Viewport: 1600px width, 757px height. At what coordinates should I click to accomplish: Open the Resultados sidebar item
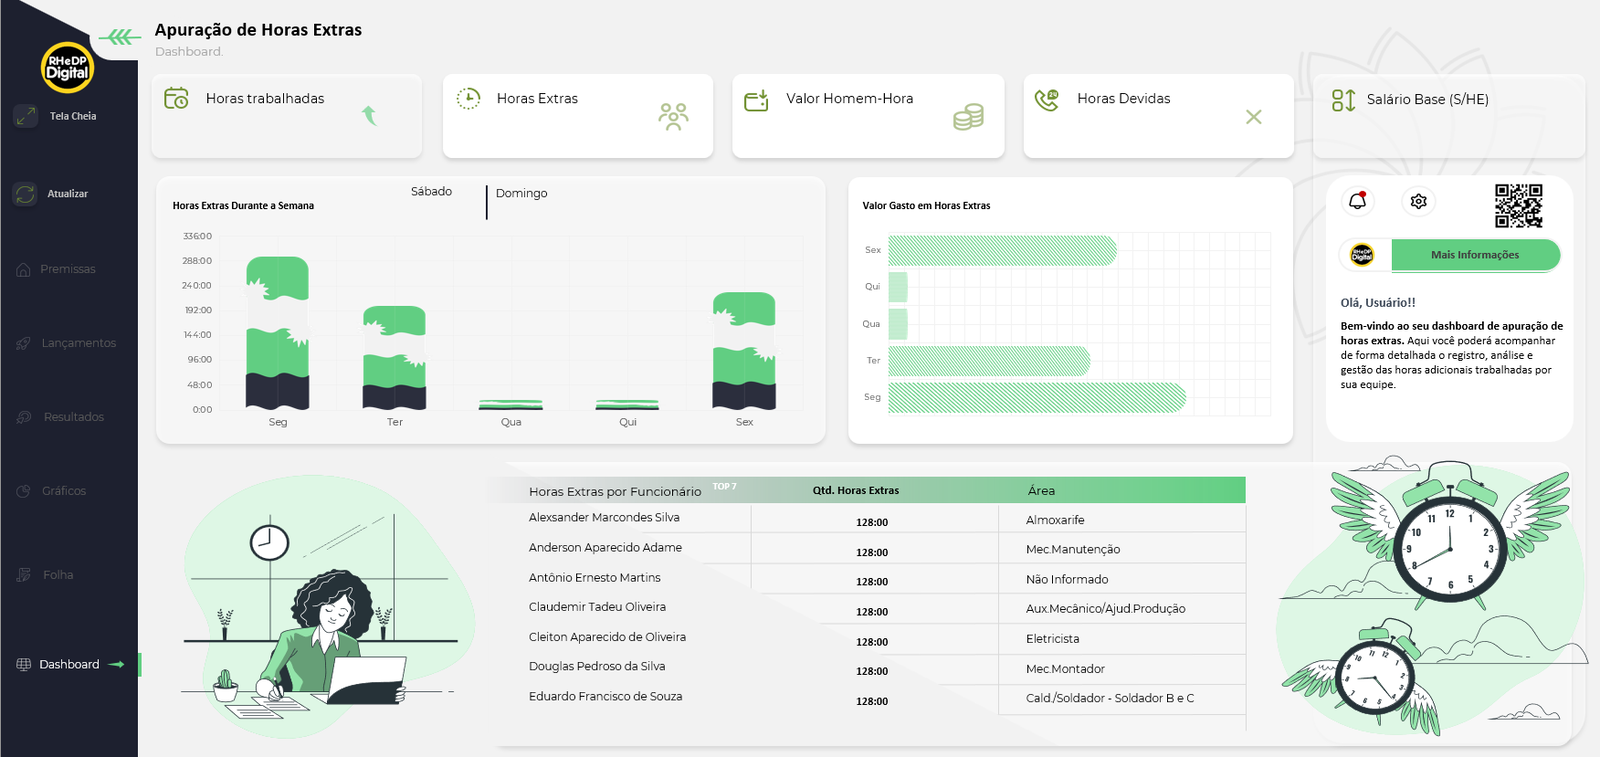tap(73, 417)
